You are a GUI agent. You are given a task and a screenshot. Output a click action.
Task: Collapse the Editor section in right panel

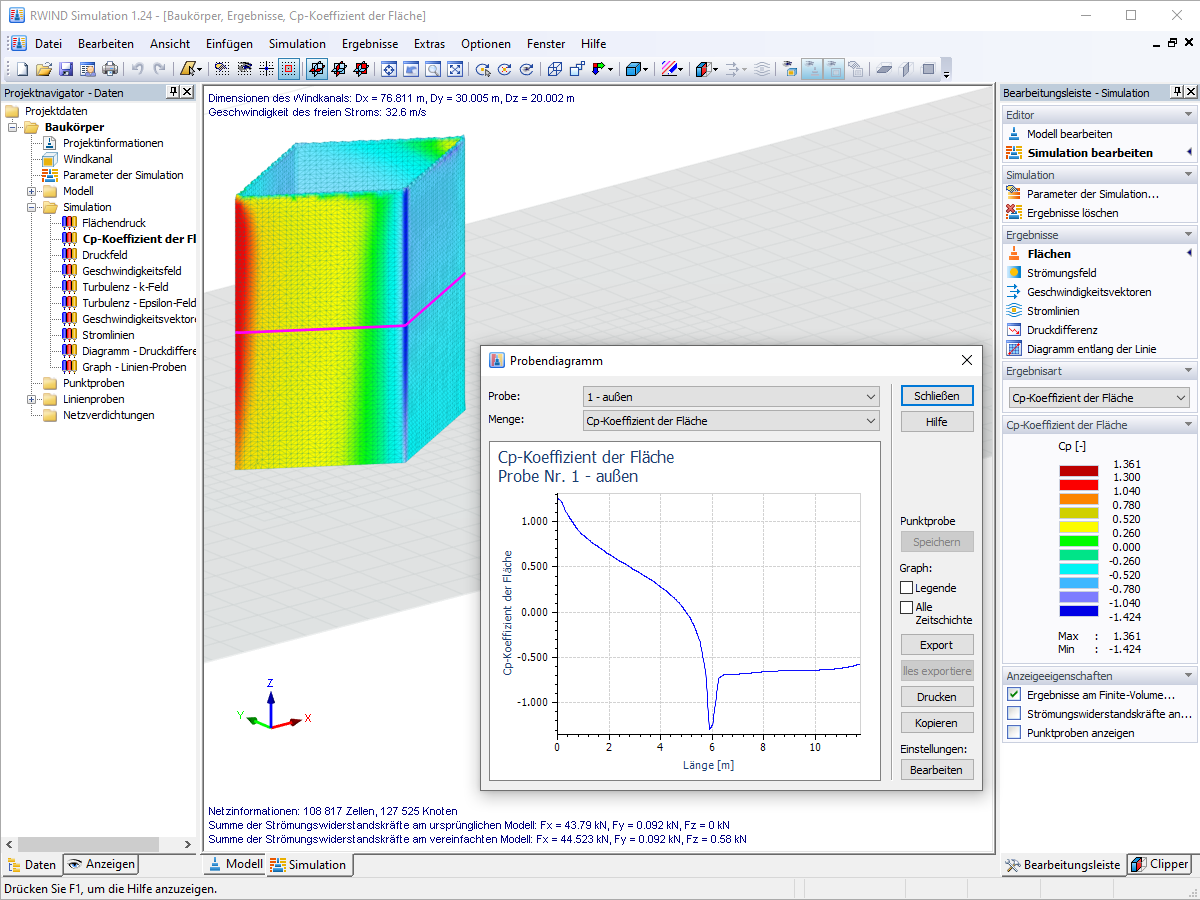coord(1188,116)
